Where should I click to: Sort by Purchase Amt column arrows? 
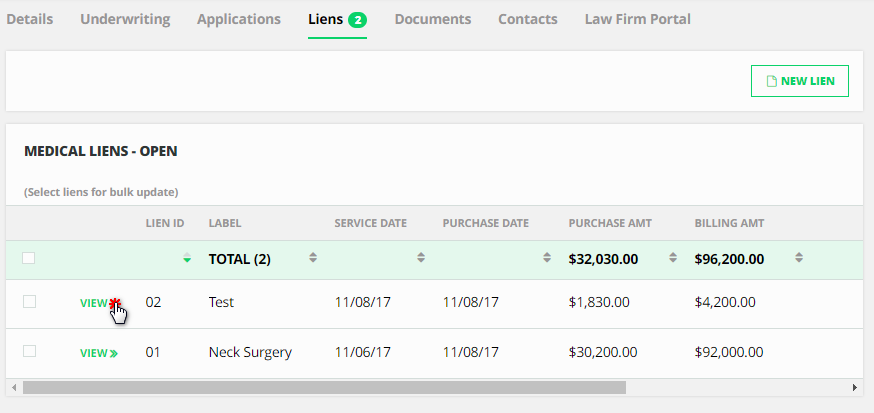point(673,259)
